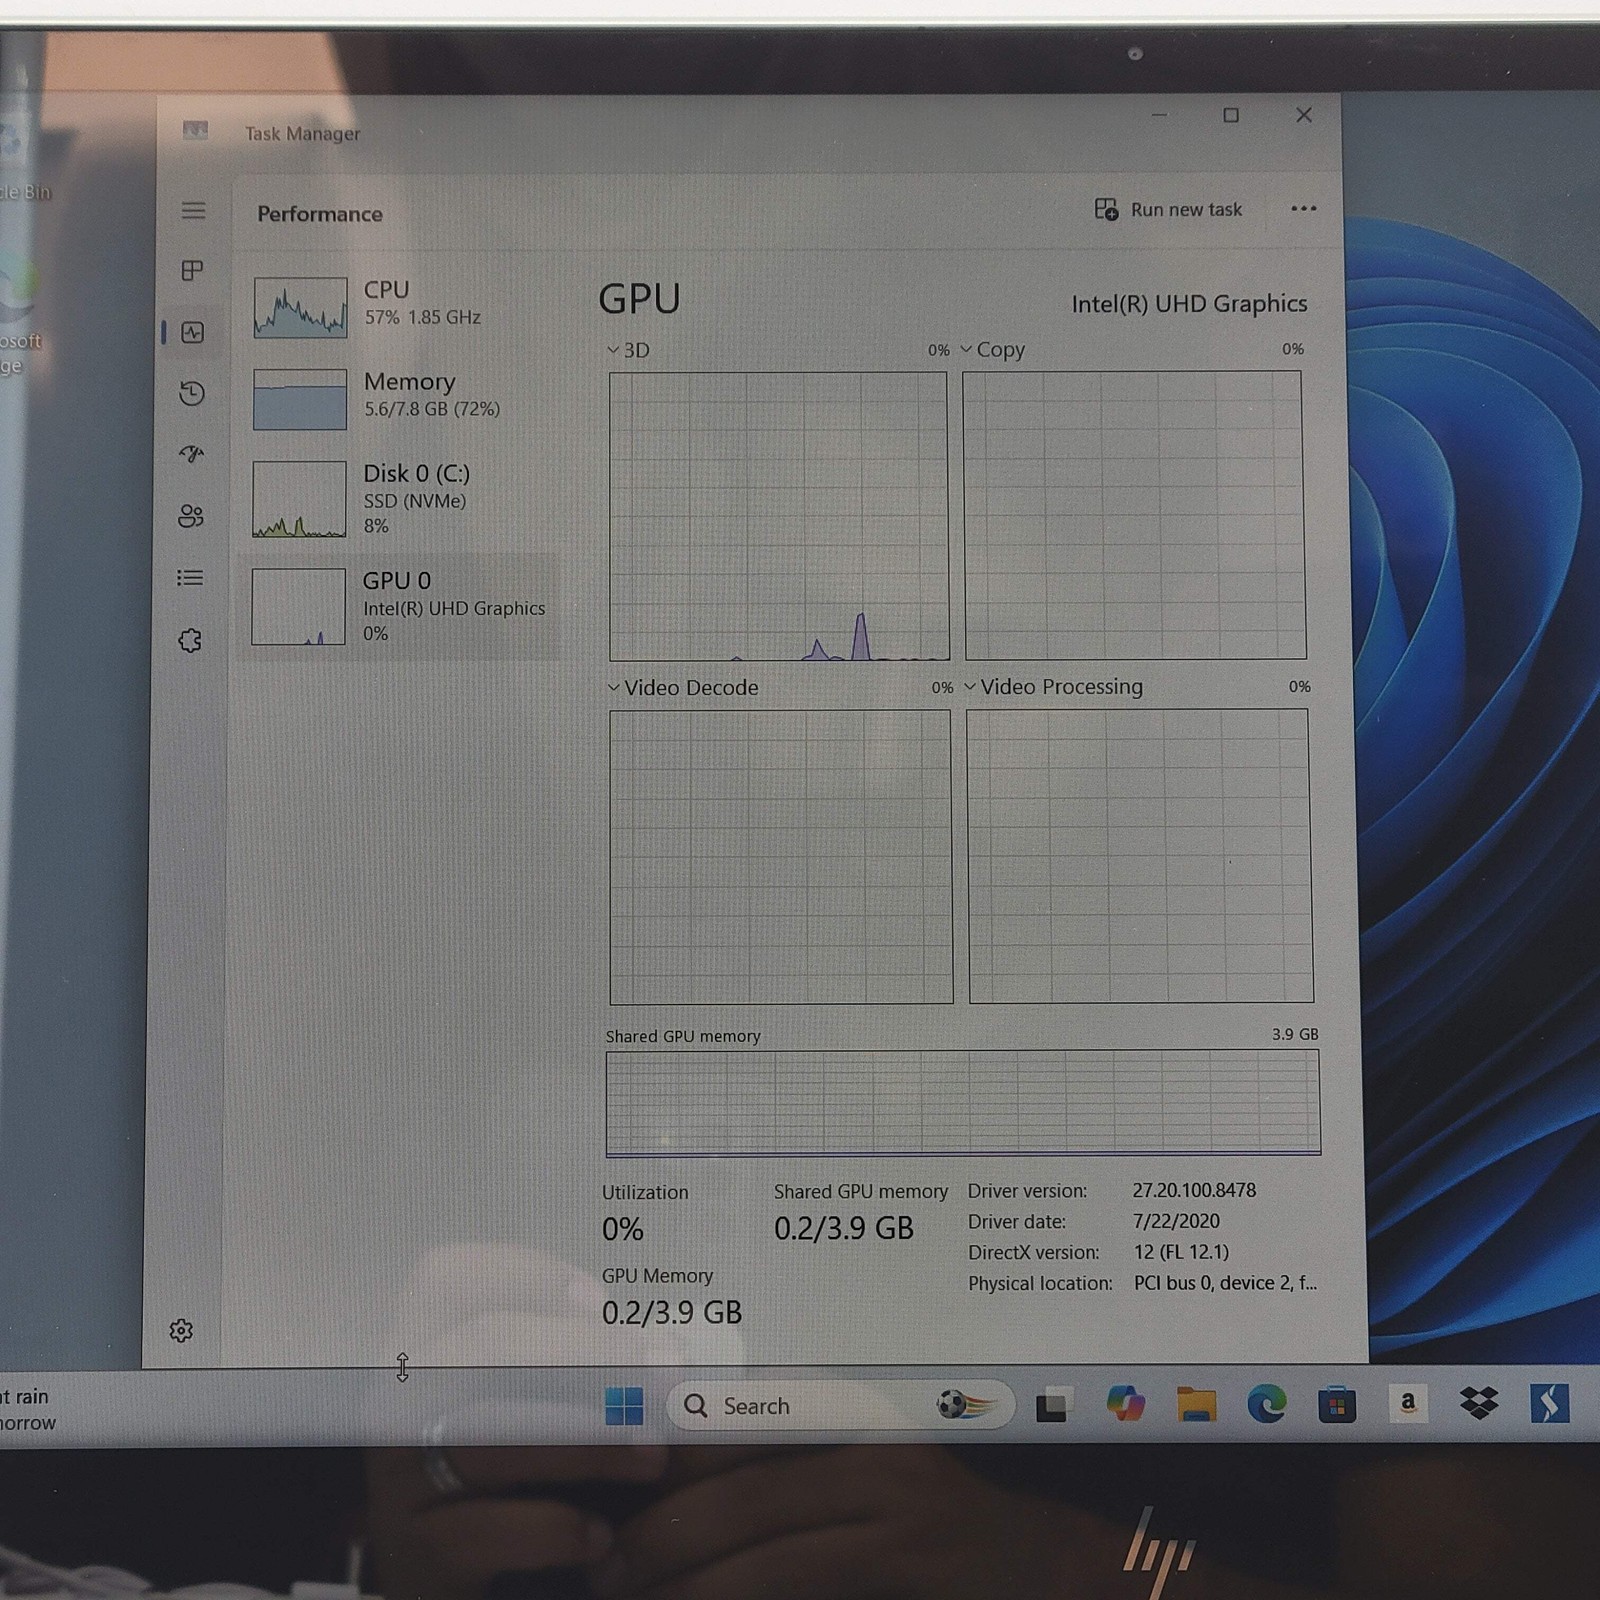
Task: Click the PCI bus 0 physical location
Action: click(1225, 1283)
